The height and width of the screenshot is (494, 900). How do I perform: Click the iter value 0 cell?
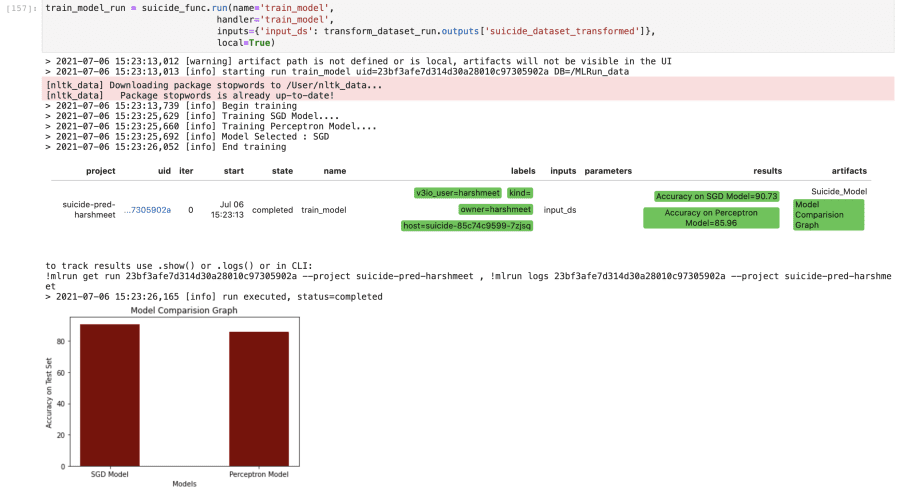point(191,210)
